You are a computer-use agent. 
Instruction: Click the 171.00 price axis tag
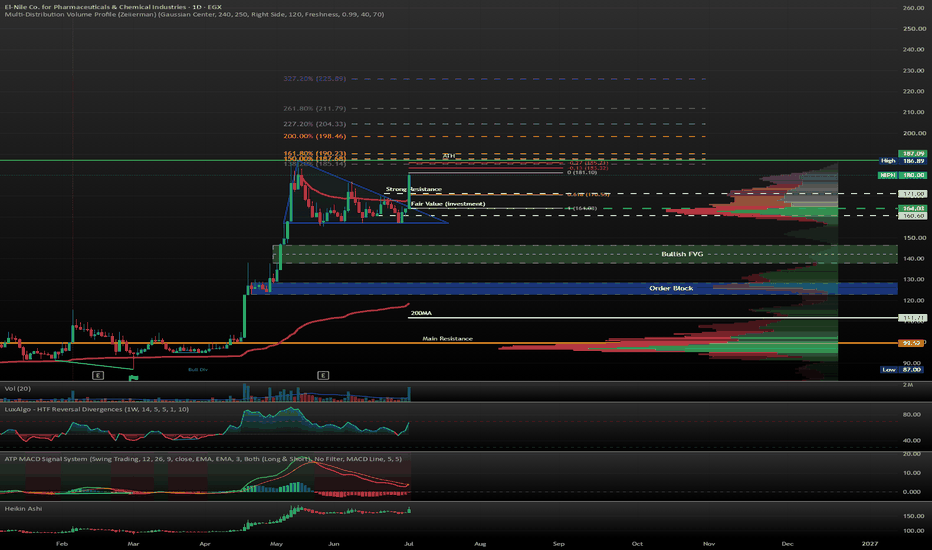click(913, 194)
